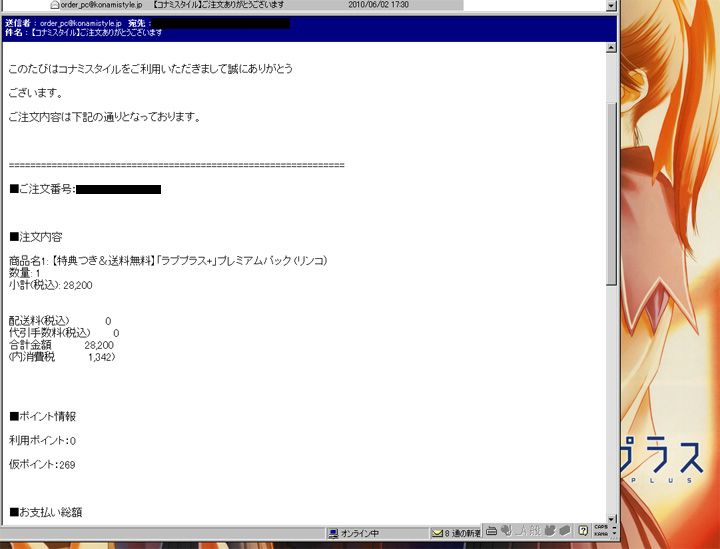Open the language bar options dropdown arrow

(x=614, y=535)
